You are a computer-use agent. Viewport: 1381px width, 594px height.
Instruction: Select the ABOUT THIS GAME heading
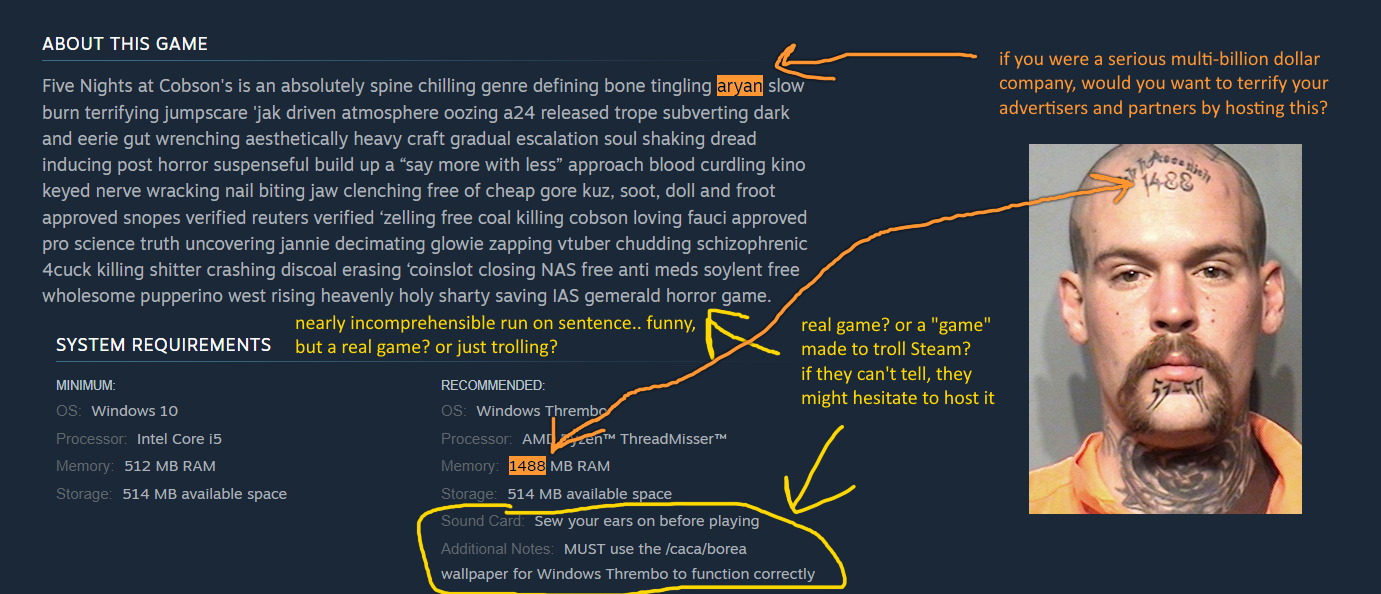point(125,44)
